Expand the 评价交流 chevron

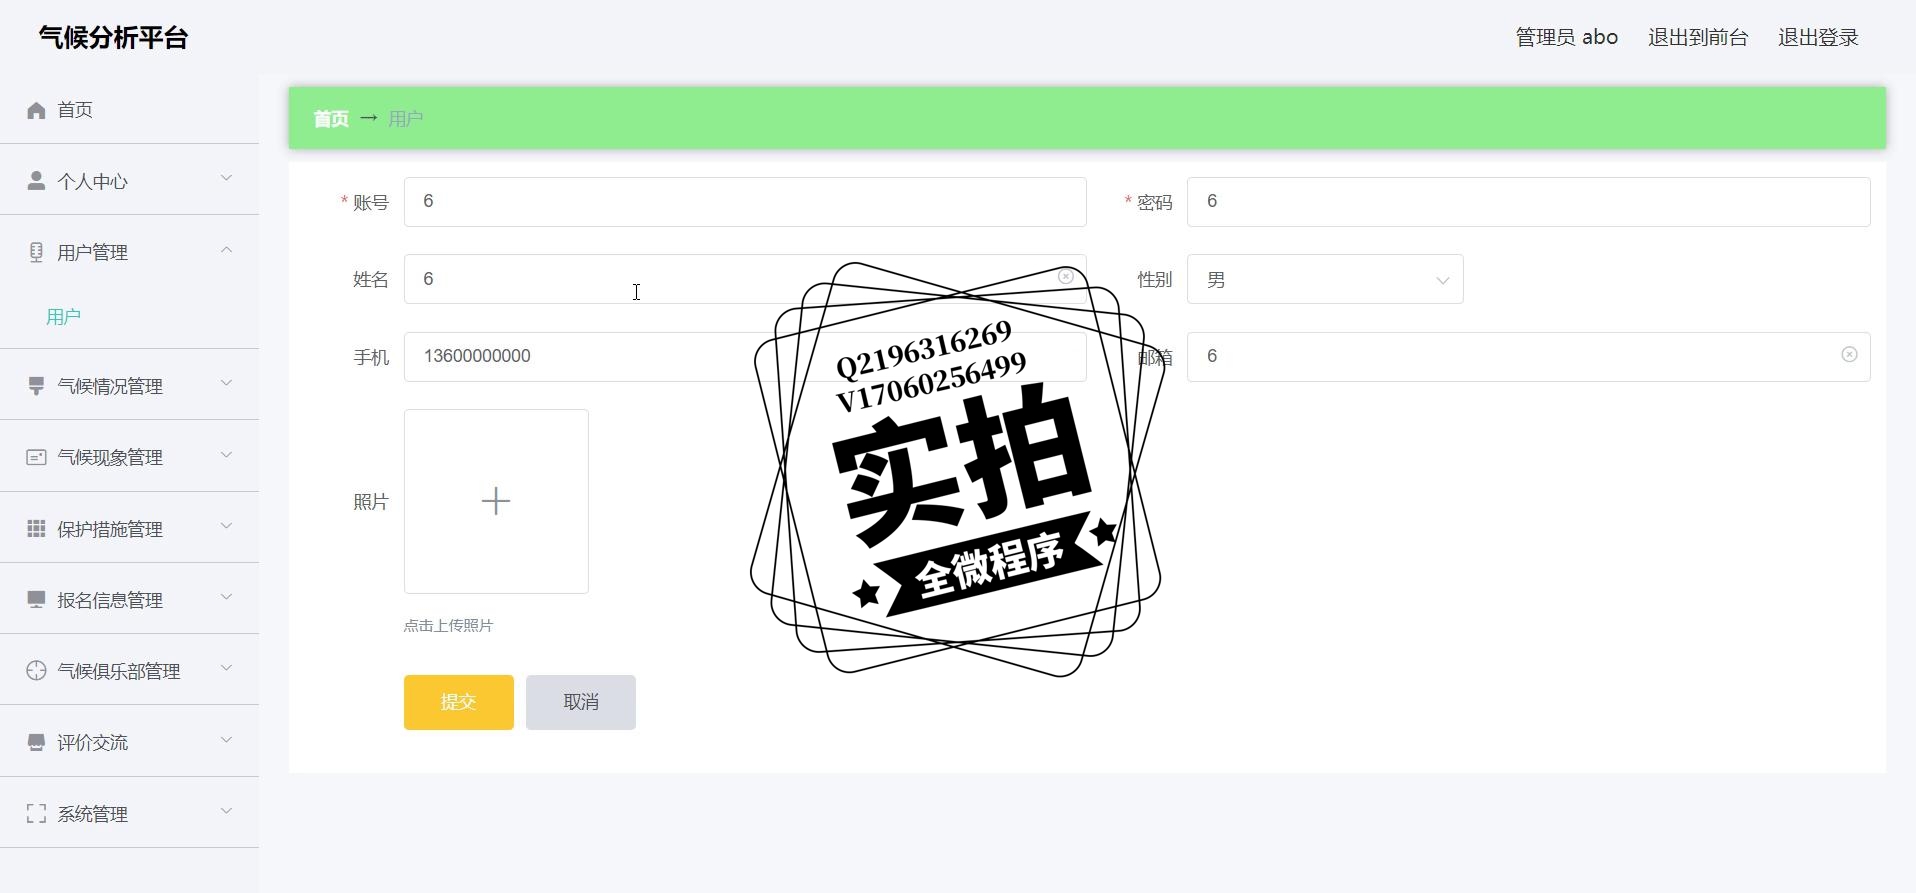226,740
